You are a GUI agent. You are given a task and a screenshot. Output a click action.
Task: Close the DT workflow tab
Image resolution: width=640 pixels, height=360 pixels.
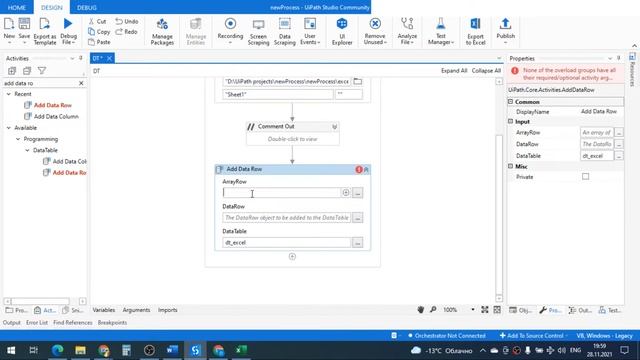click(x=109, y=58)
